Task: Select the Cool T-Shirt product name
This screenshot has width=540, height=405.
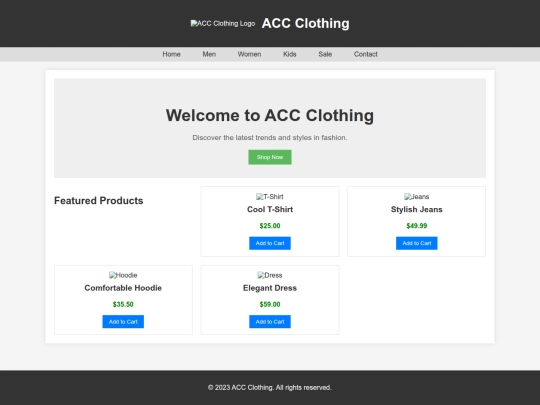Action: (x=270, y=209)
